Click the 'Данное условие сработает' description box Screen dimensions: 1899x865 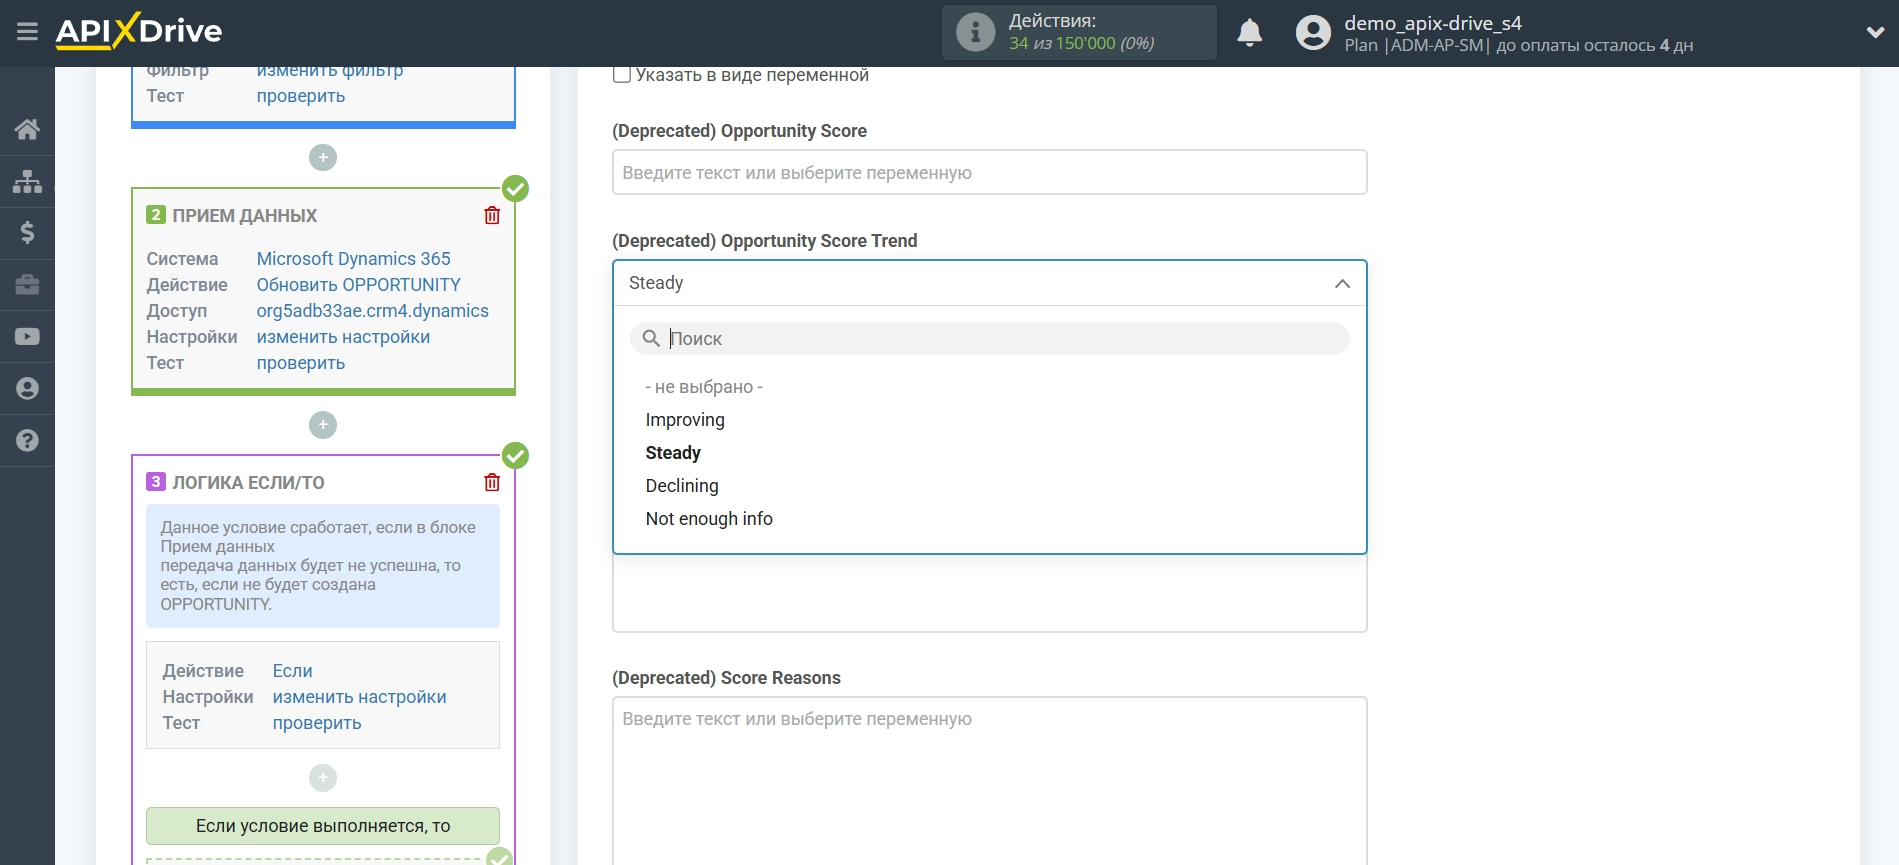[x=323, y=566]
